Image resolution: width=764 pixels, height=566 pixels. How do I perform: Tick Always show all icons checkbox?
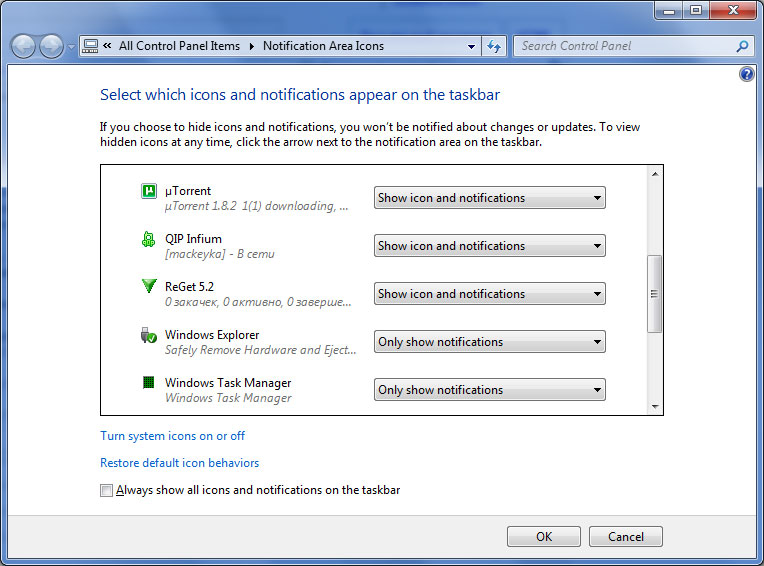[x=106, y=490]
